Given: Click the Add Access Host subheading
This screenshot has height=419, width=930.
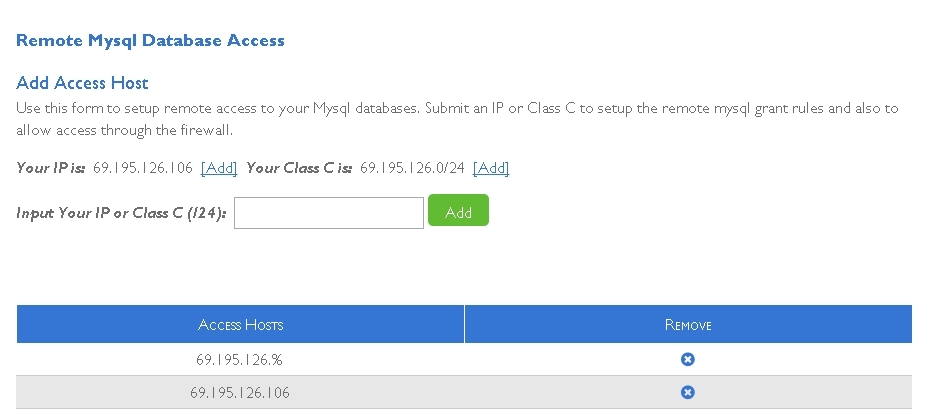Looking at the screenshot, I should pyautogui.click(x=82, y=82).
